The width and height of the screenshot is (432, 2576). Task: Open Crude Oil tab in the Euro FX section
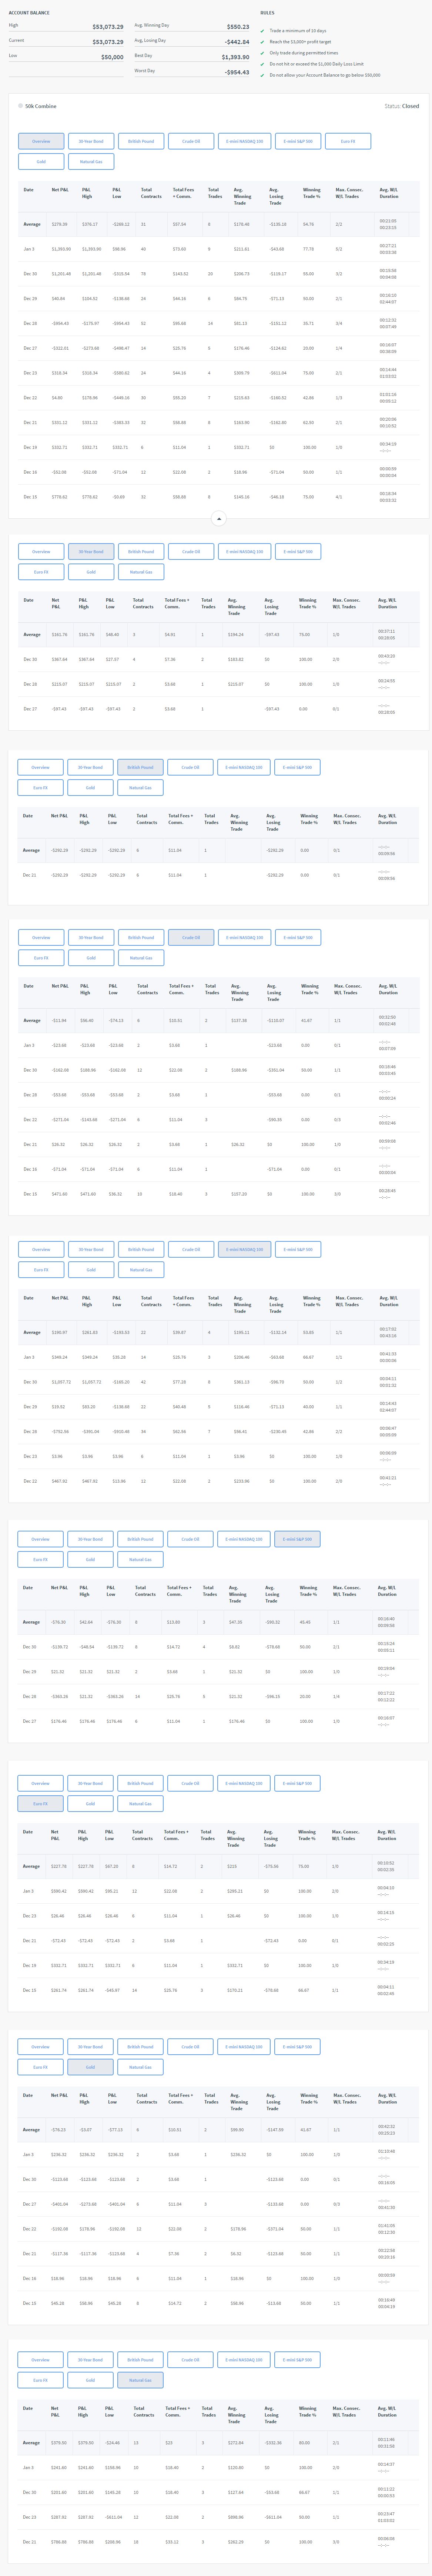[x=190, y=1783]
